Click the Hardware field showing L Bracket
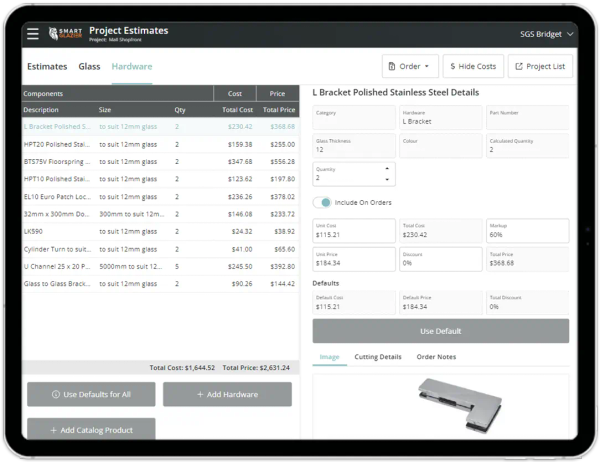The height and width of the screenshot is (462, 600). [x=440, y=118]
